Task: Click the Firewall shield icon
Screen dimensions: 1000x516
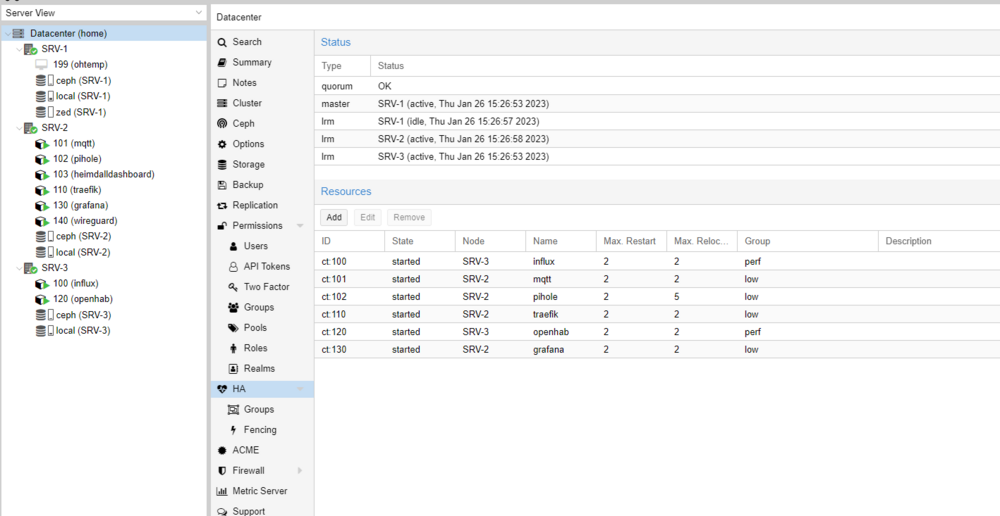Action: pyautogui.click(x=222, y=471)
